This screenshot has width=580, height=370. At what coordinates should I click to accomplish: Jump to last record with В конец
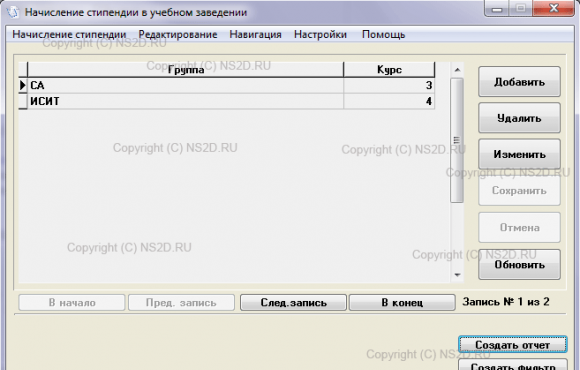click(402, 302)
